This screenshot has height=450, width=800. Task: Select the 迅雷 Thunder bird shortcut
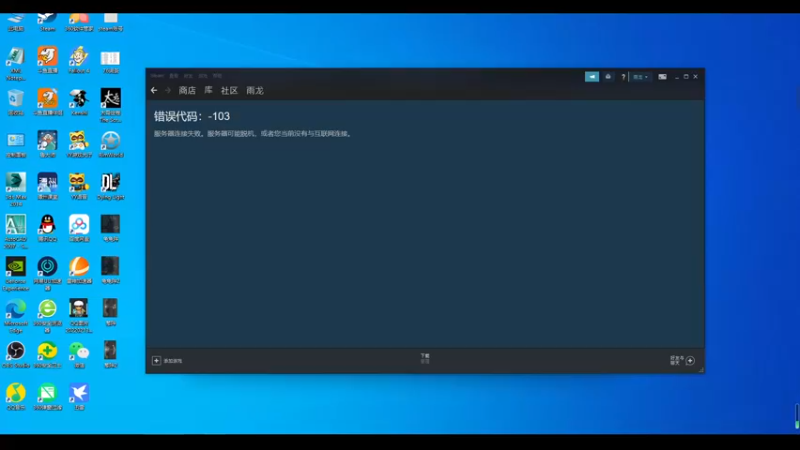[79, 396]
